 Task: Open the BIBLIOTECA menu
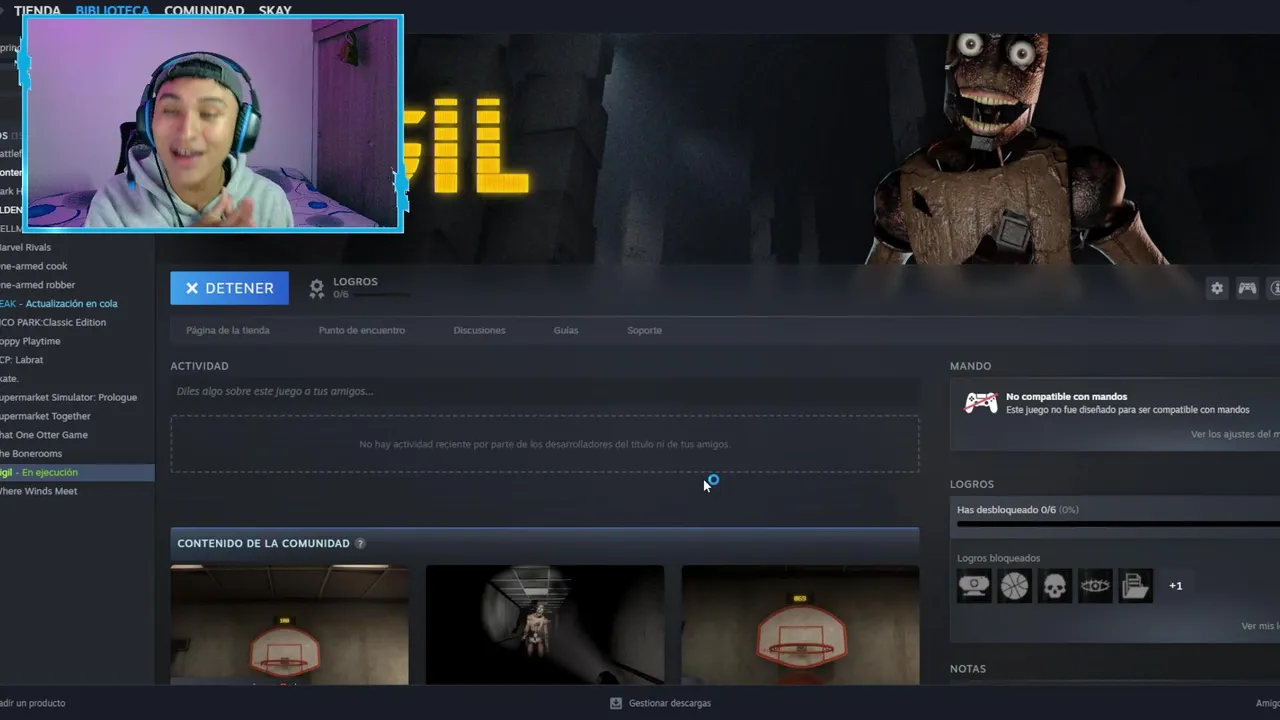click(x=112, y=10)
